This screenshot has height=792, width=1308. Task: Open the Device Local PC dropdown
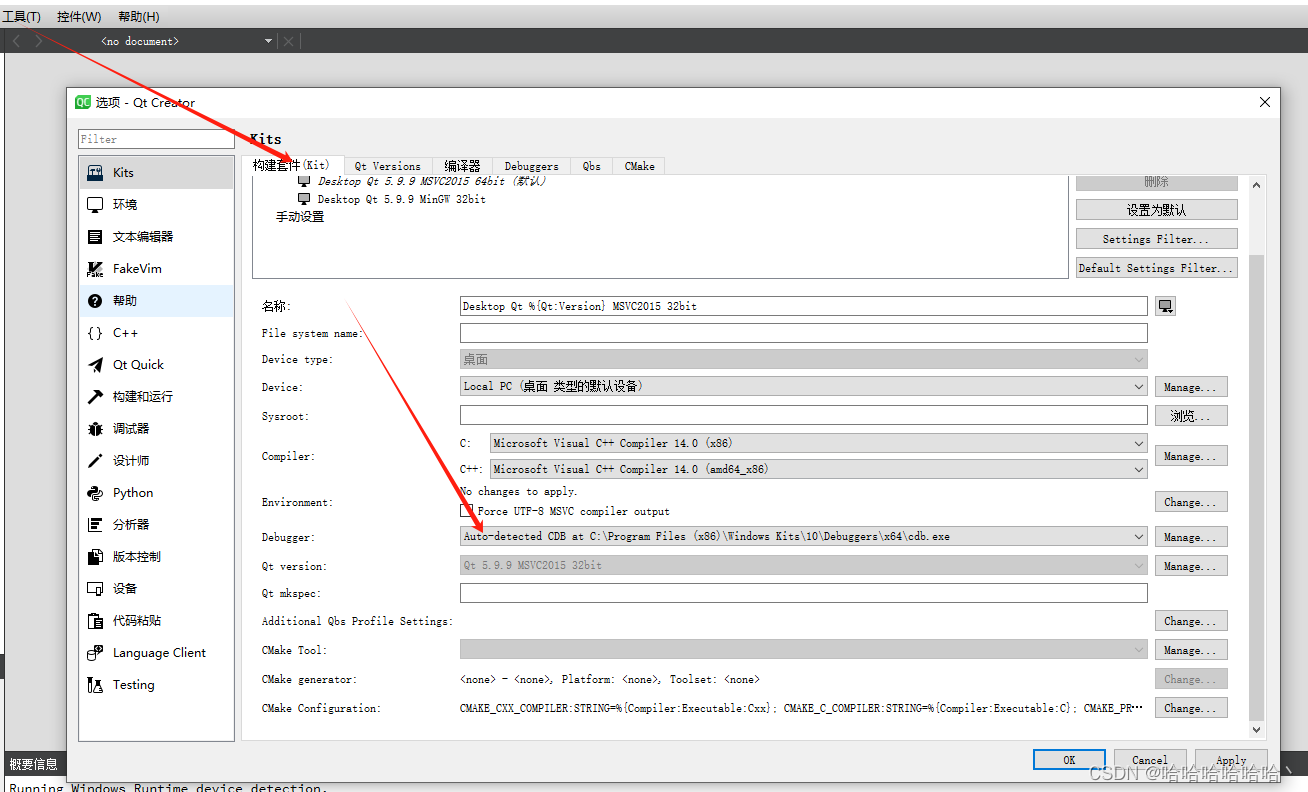point(803,386)
